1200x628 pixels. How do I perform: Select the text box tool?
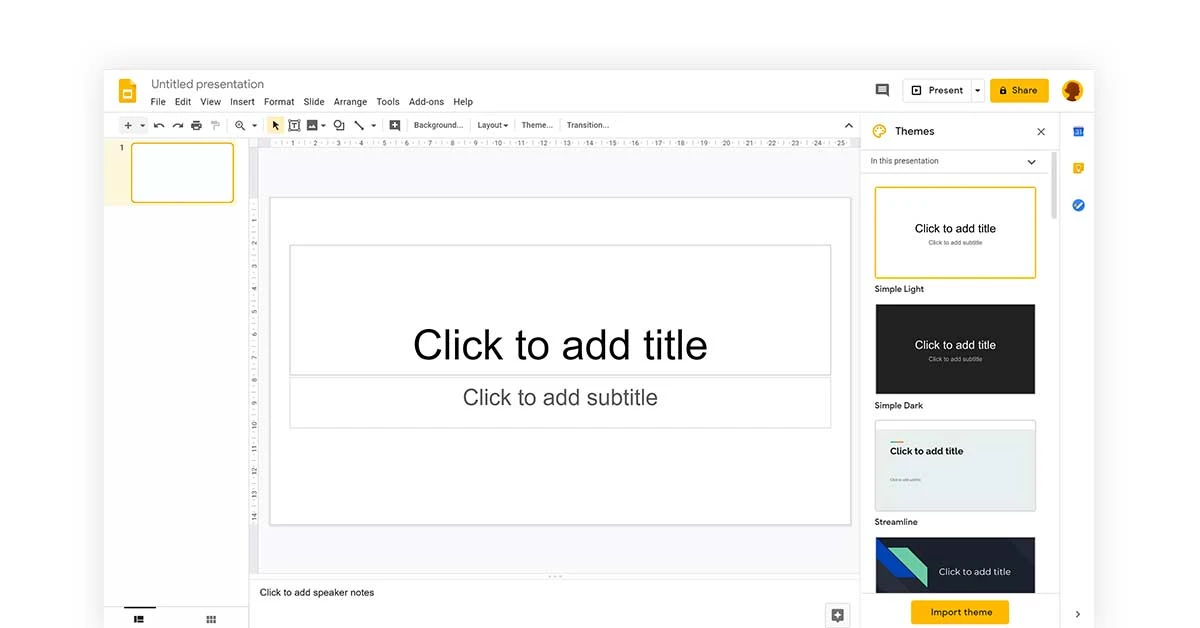coord(294,125)
